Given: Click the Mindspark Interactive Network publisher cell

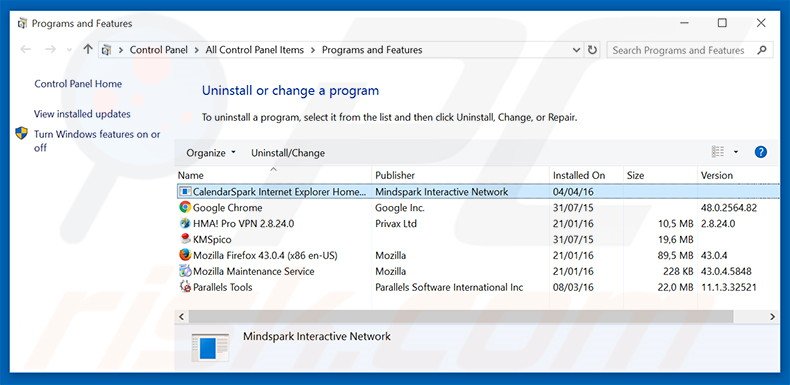Looking at the screenshot, I should tap(442, 191).
